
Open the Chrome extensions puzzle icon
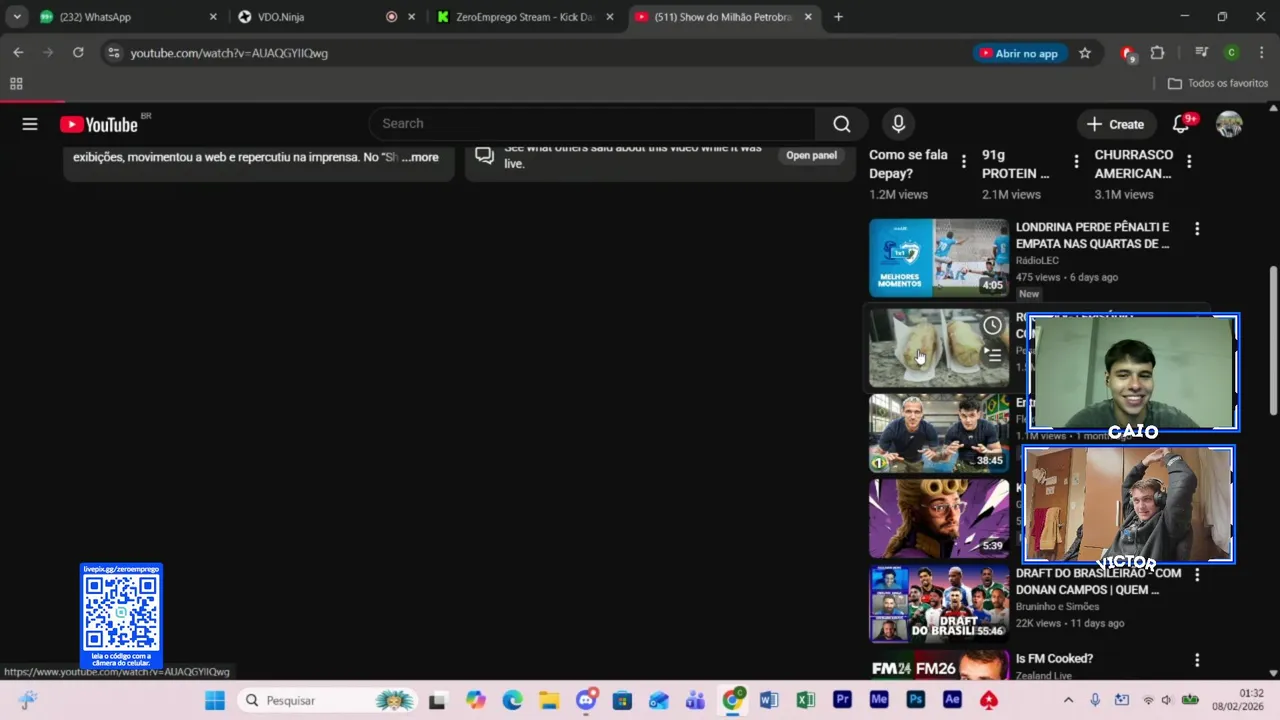pos(1158,53)
